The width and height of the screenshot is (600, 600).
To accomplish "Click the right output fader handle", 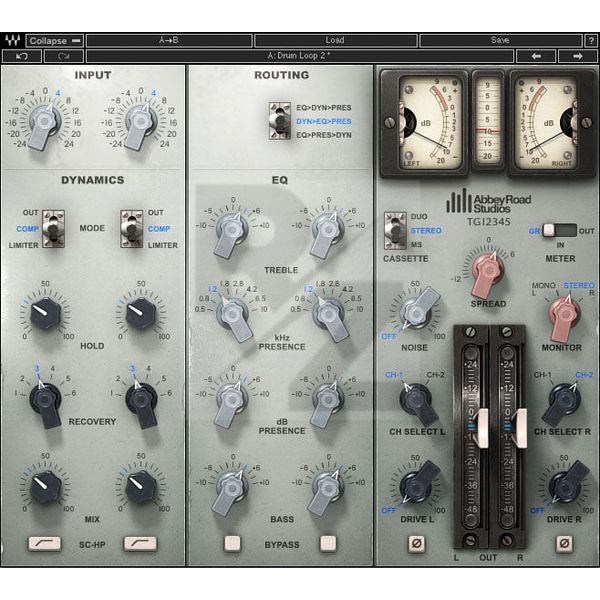I will pyautogui.click(x=520, y=427).
